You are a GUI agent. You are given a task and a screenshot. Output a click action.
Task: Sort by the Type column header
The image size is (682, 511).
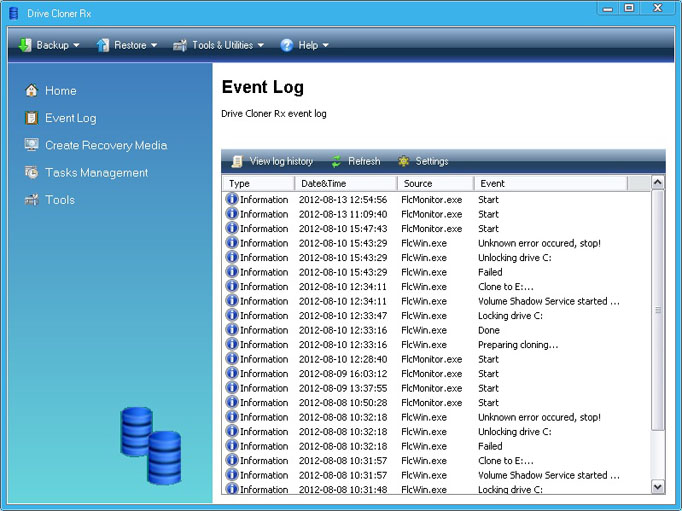tap(258, 184)
